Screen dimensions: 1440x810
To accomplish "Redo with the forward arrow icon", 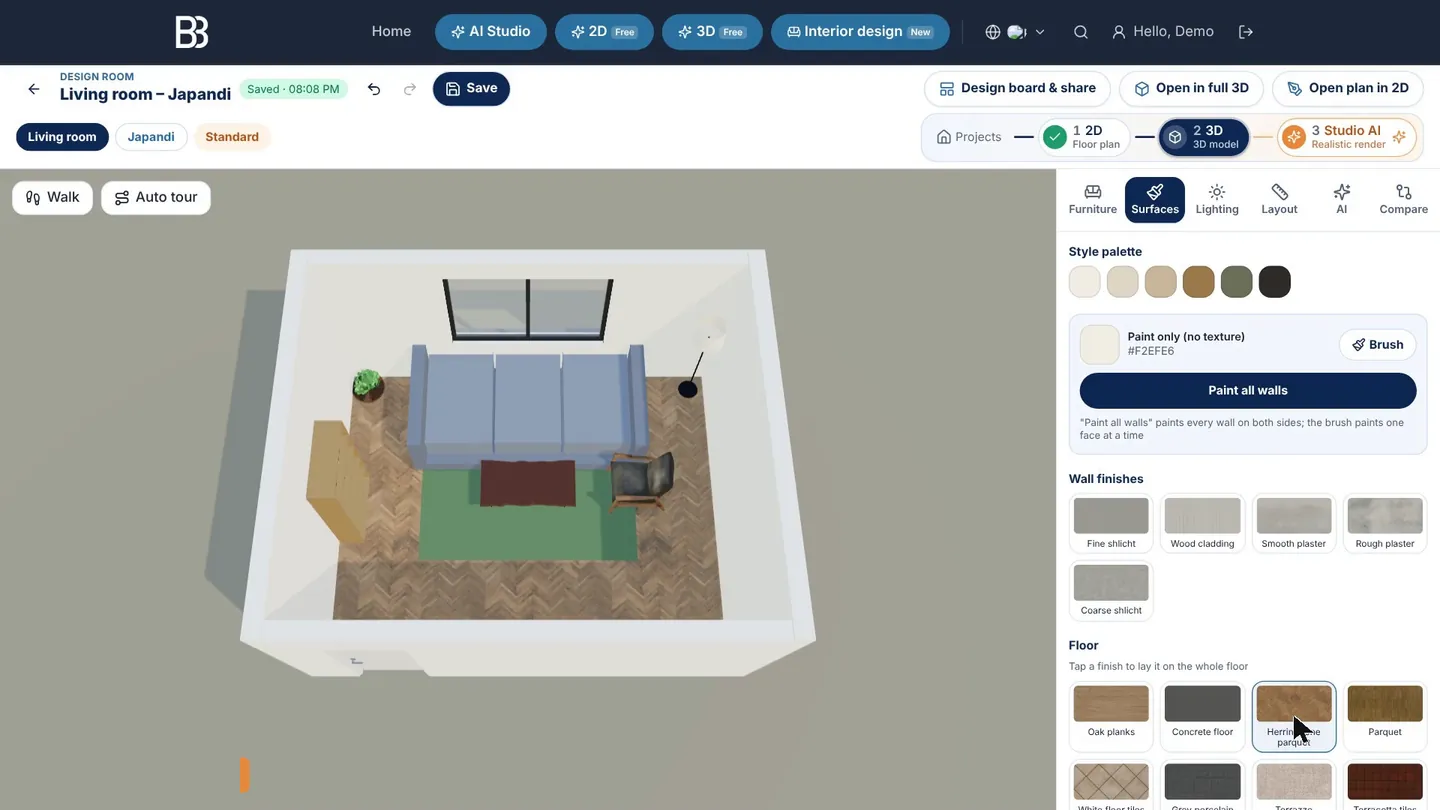I will [x=410, y=89].
